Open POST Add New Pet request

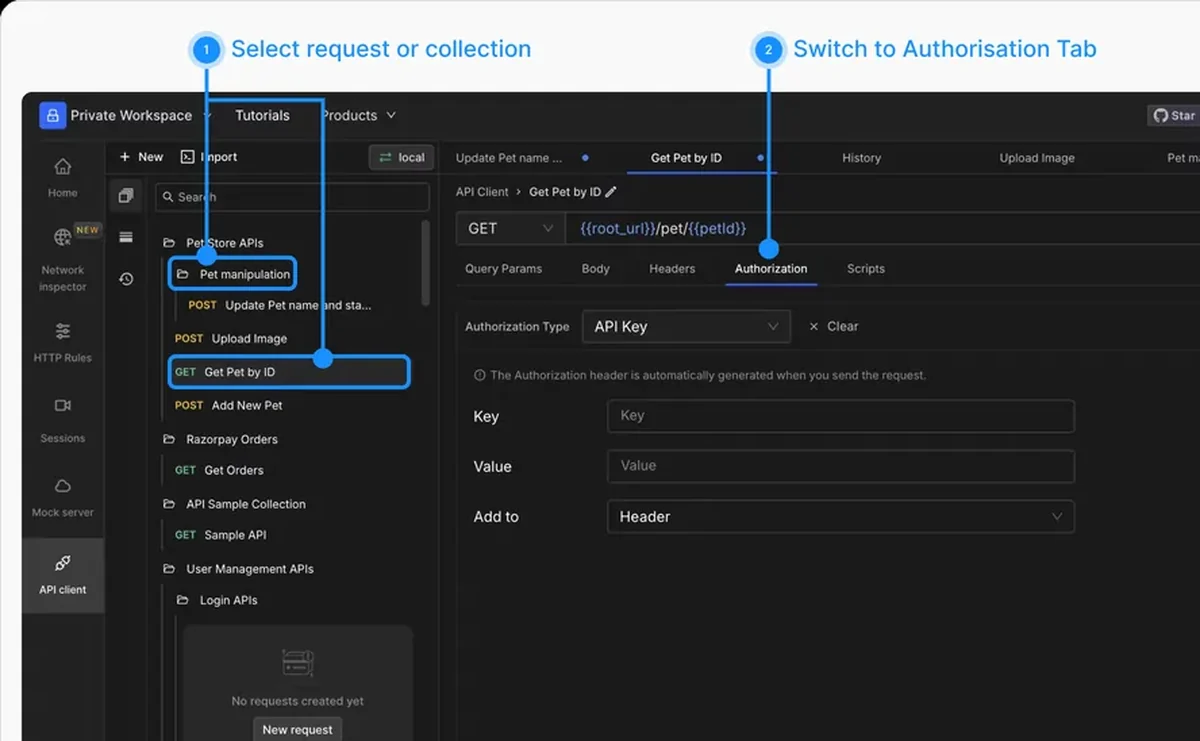point(228,405)
